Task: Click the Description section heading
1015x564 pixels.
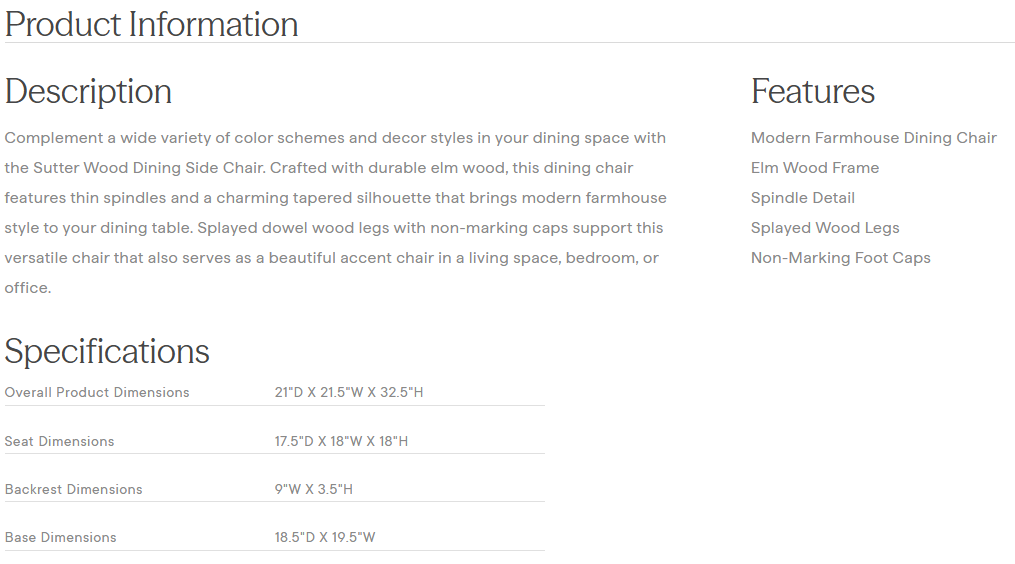Action: (88, 91)
